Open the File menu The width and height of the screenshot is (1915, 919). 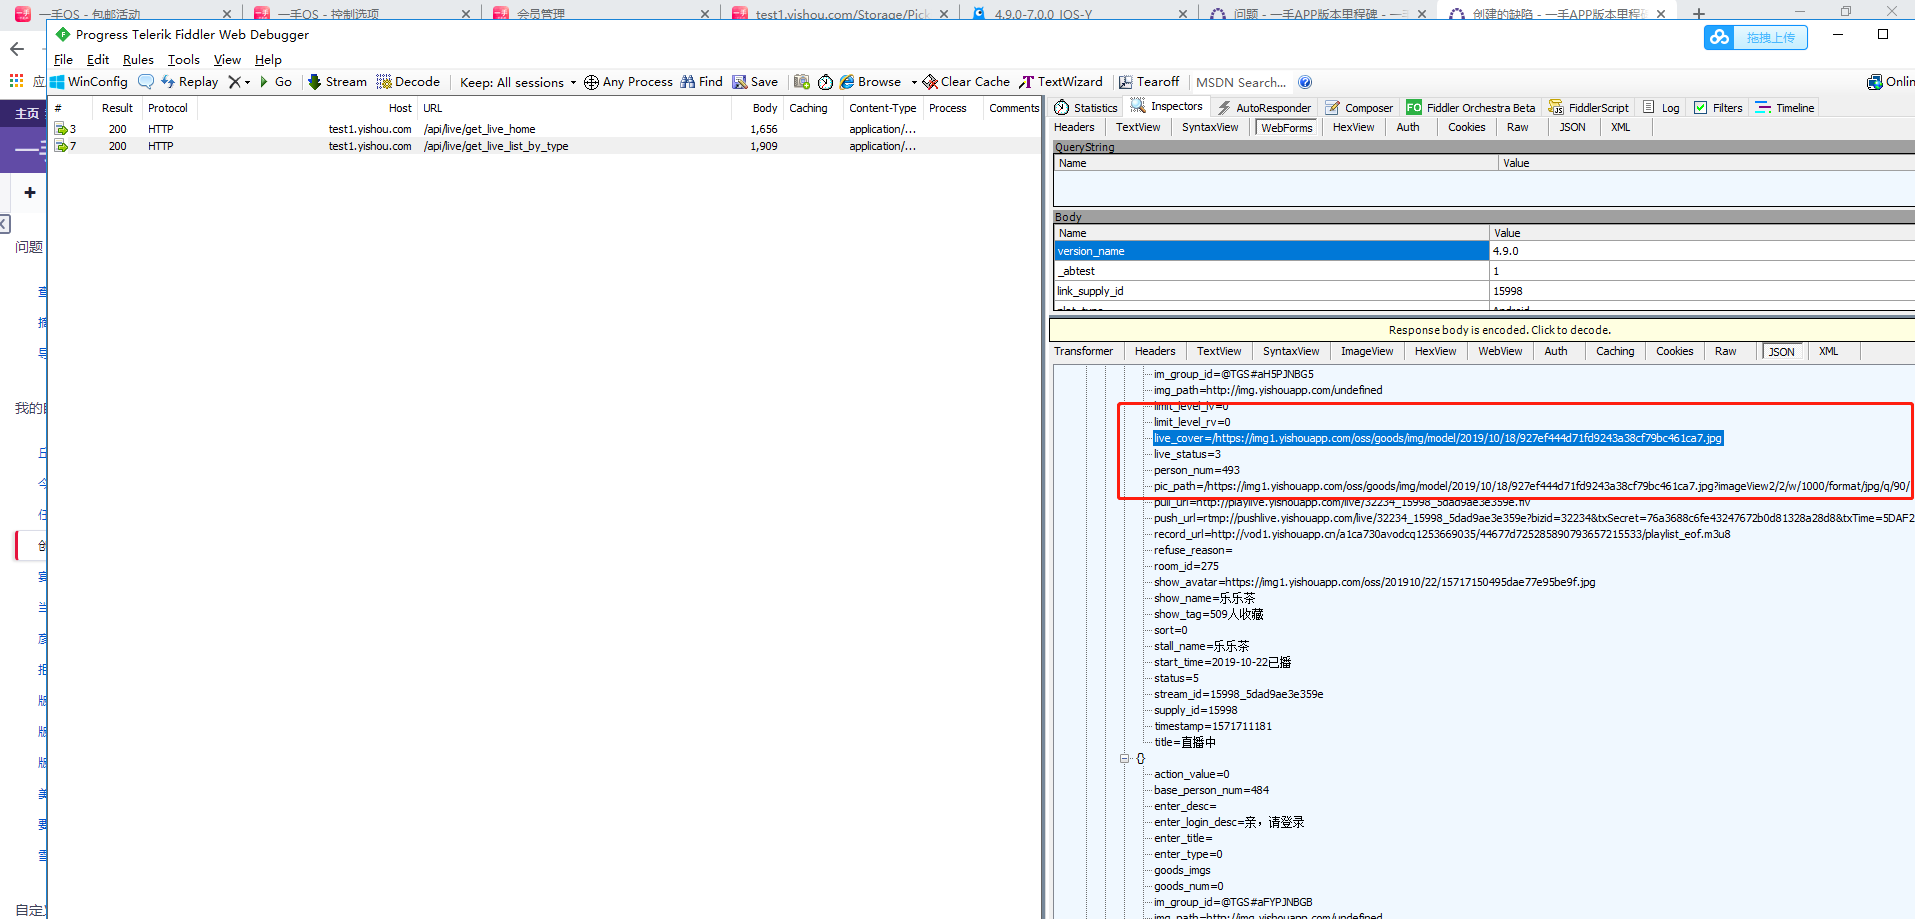[63, 60]
